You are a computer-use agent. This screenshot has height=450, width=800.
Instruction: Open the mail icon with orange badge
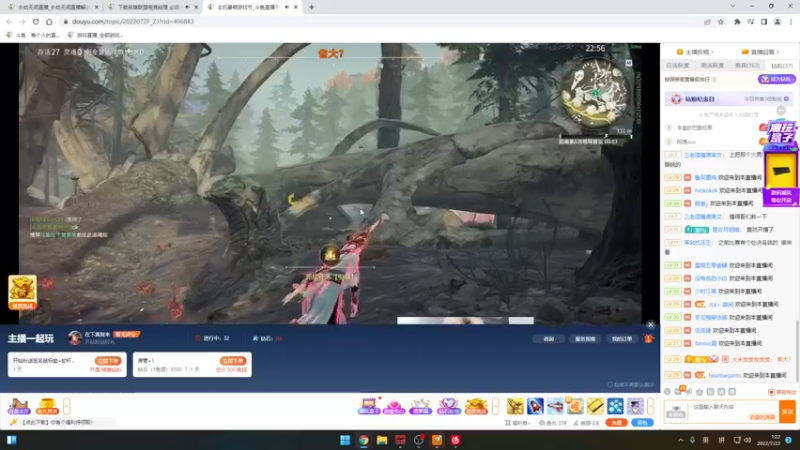pyautogui.click(x=679, y=391)
